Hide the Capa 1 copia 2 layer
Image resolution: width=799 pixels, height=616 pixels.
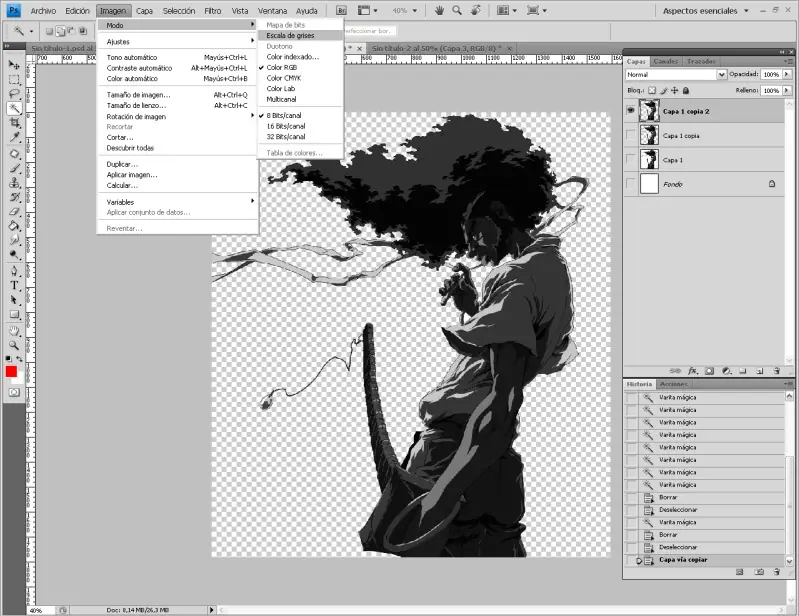click(x=631, y=111)
